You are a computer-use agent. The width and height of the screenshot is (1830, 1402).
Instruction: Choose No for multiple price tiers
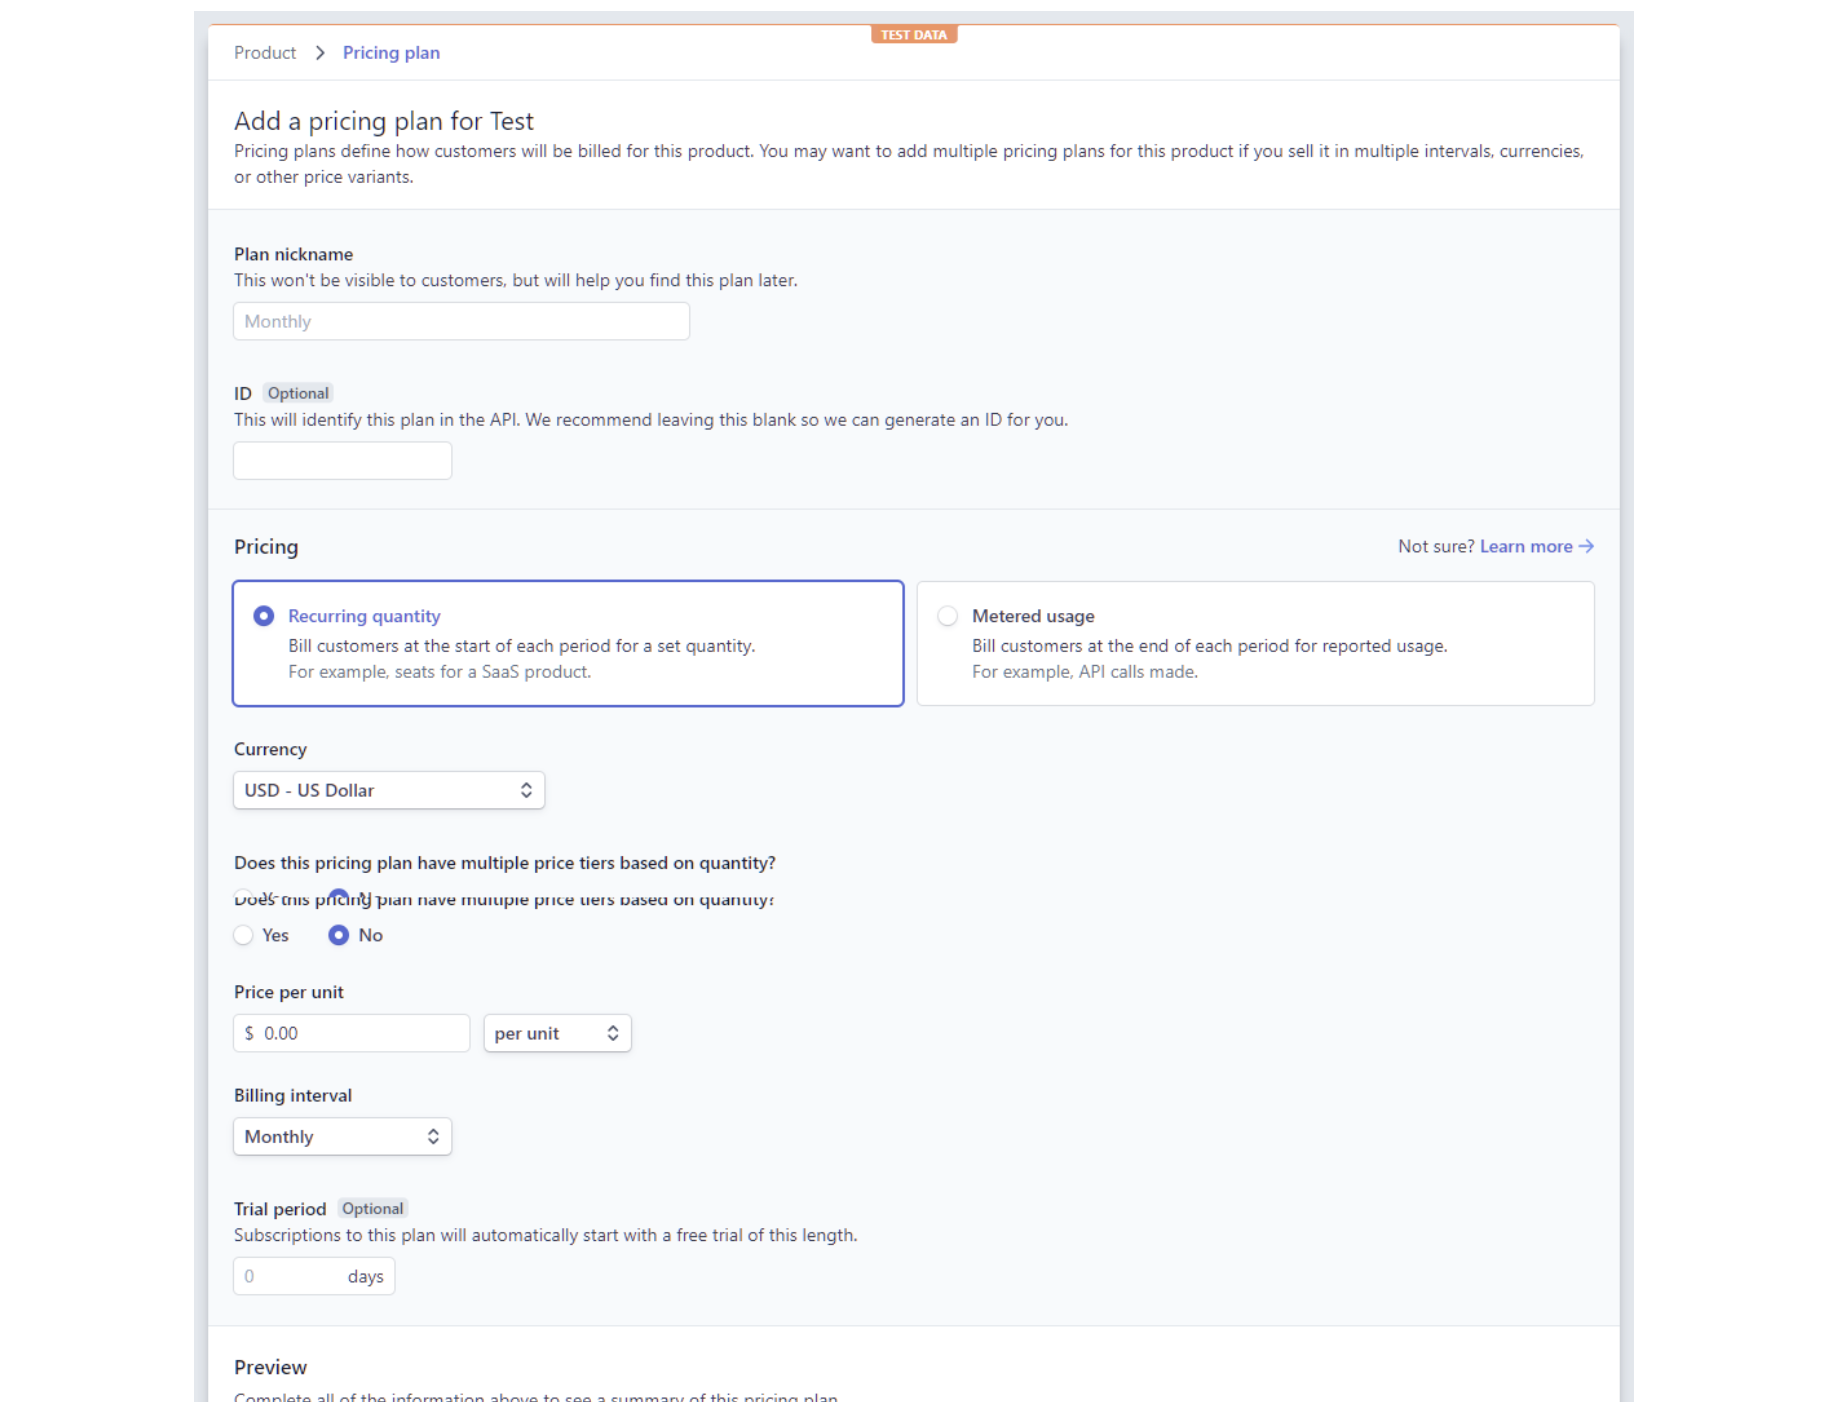[x=339, y=935]
